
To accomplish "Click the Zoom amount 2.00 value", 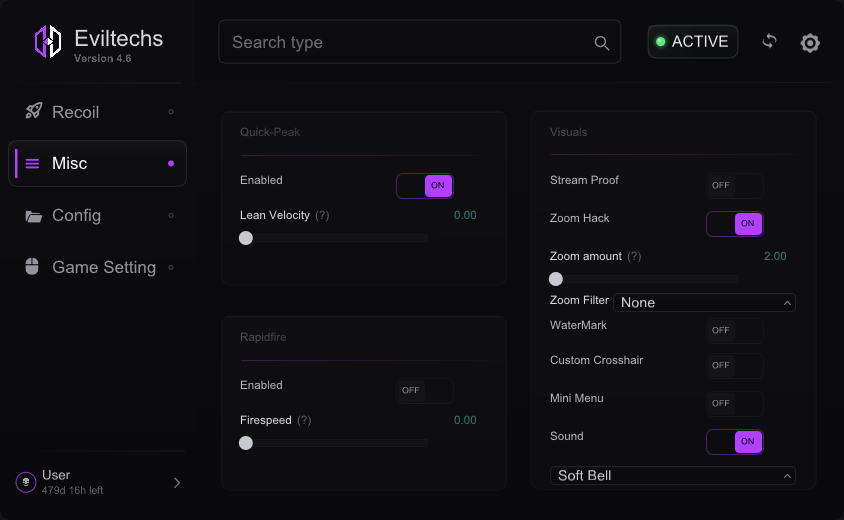I will pos(775,256).
